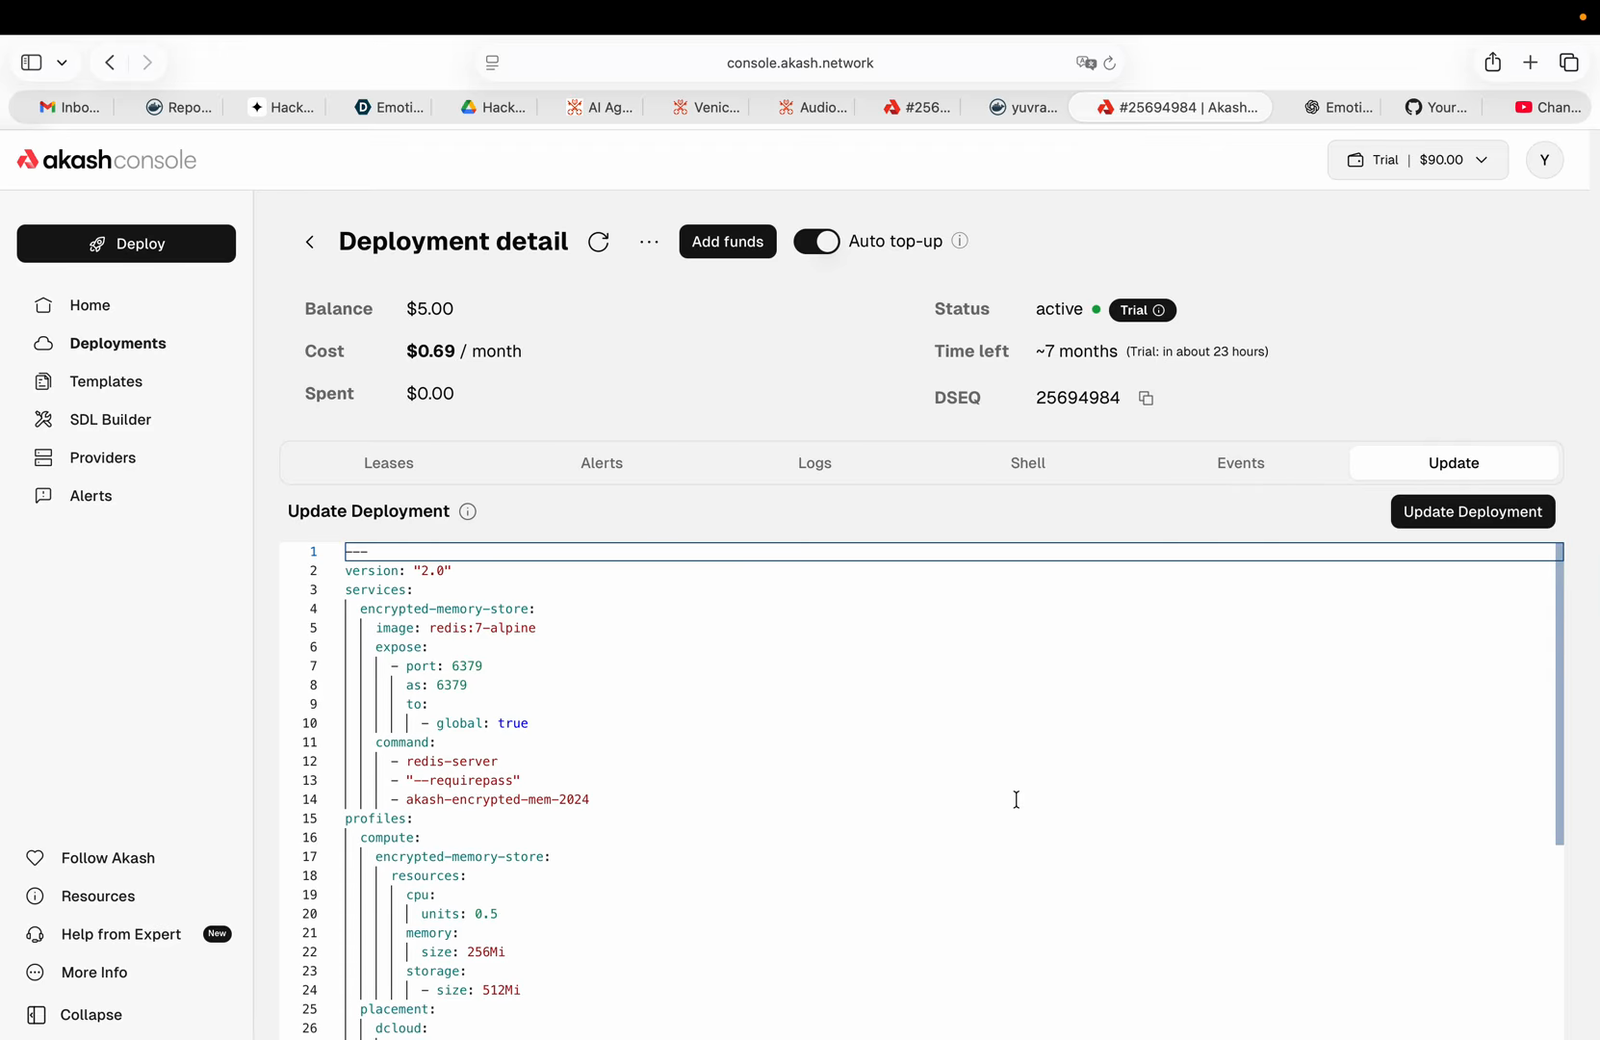Open the Trial $90.00 wallet dropdown
This screenshot has width=1600, height=1040.
1418,160
